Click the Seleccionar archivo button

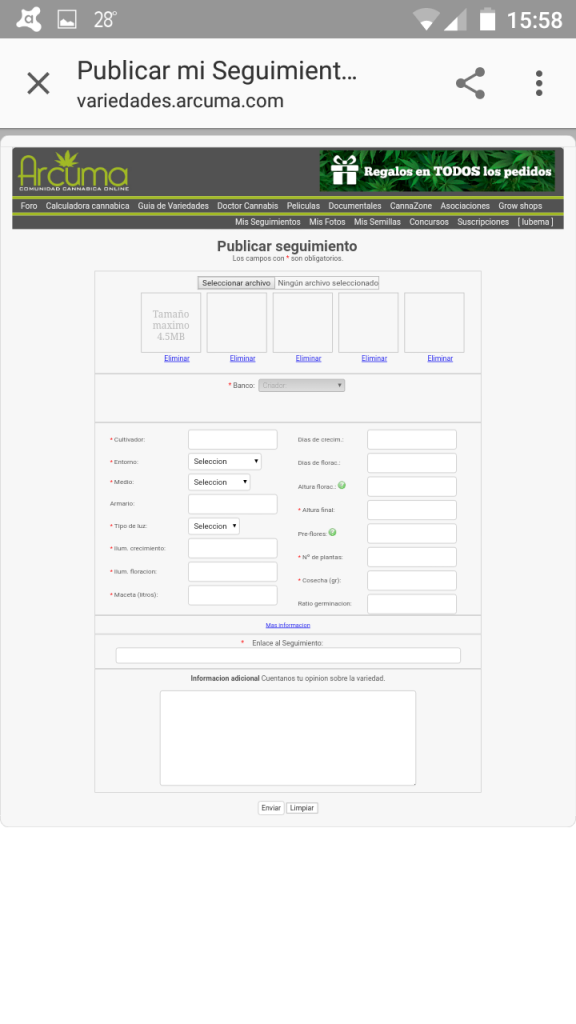[236, 283]
